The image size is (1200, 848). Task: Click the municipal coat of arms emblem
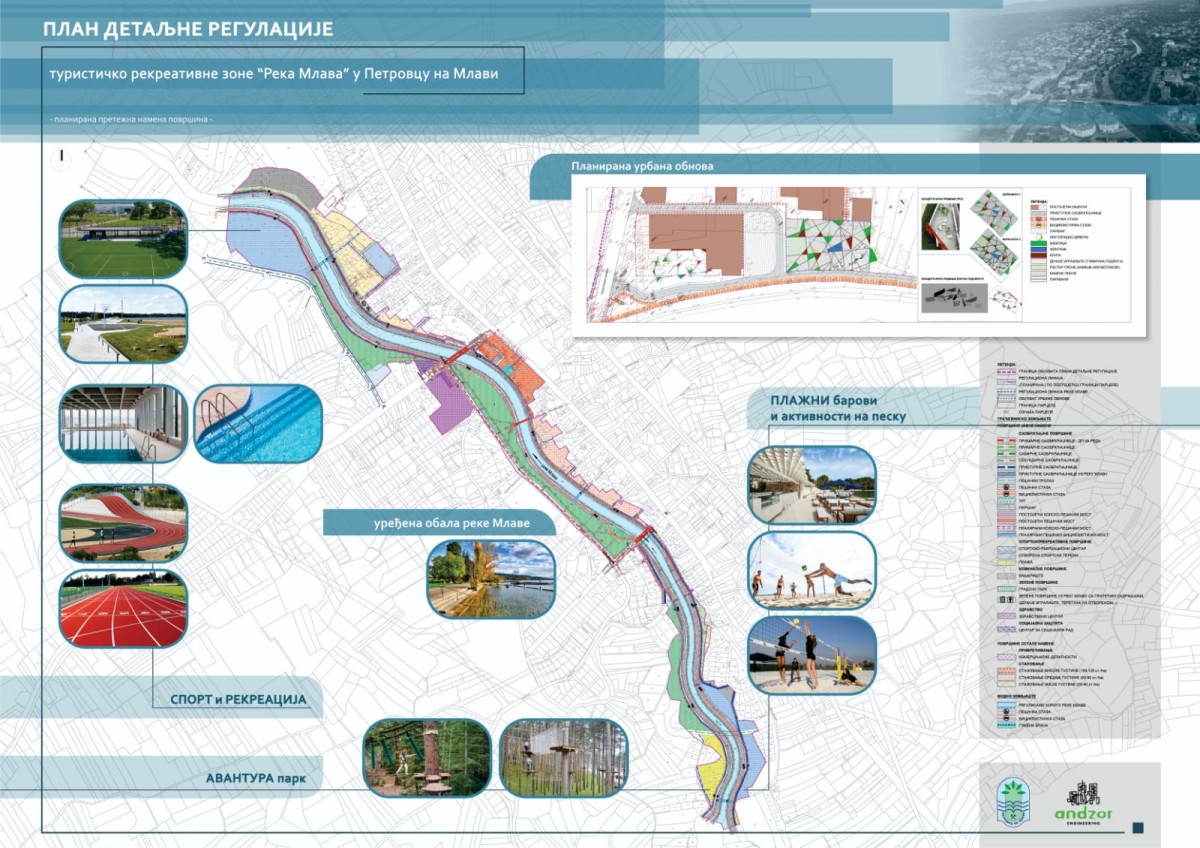pyautogui.click(x=1015, y=802)
